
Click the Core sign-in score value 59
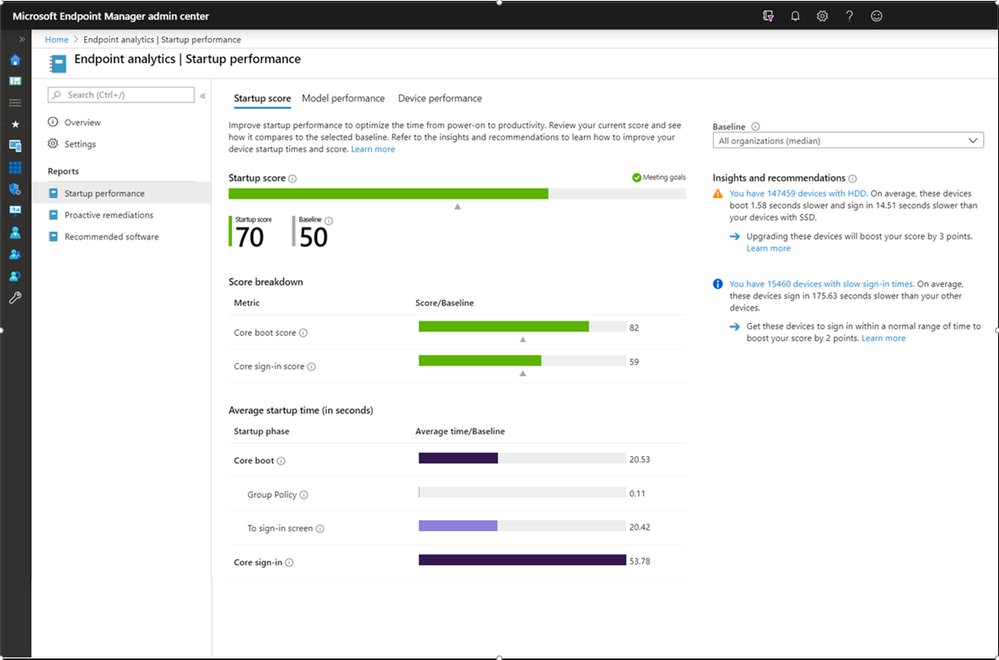coord(634,362)
